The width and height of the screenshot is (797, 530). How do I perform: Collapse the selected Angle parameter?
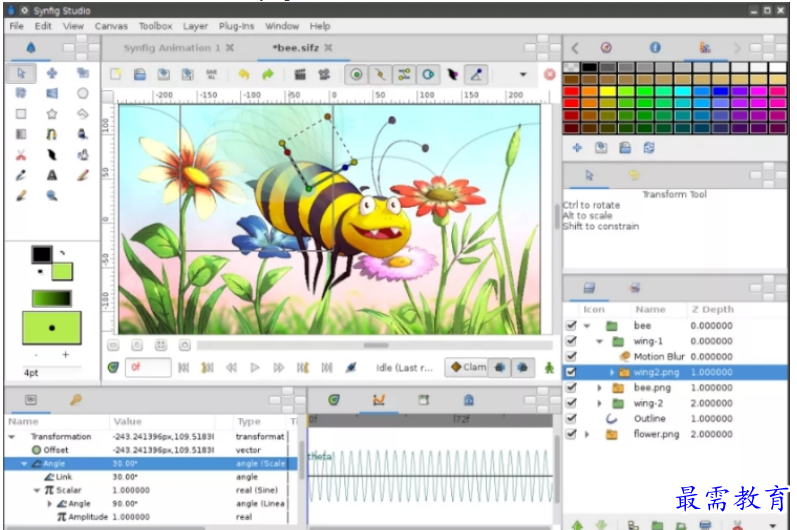click(24, 463)
